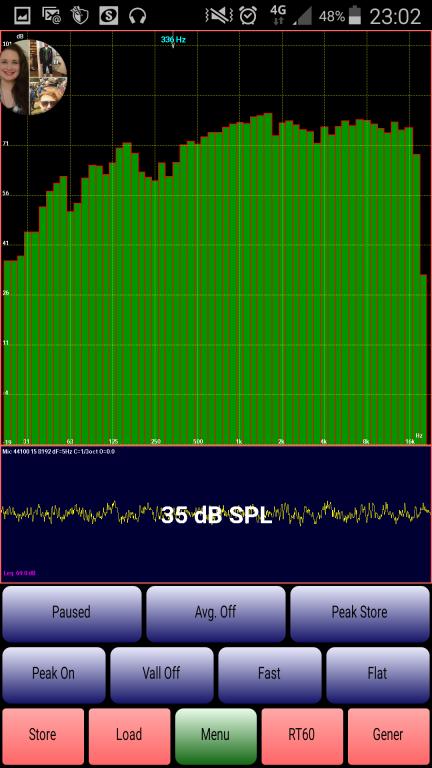This screenshot has width=432, height=768.
Task: Tap the headphones status icon
Action: point(138,16)
